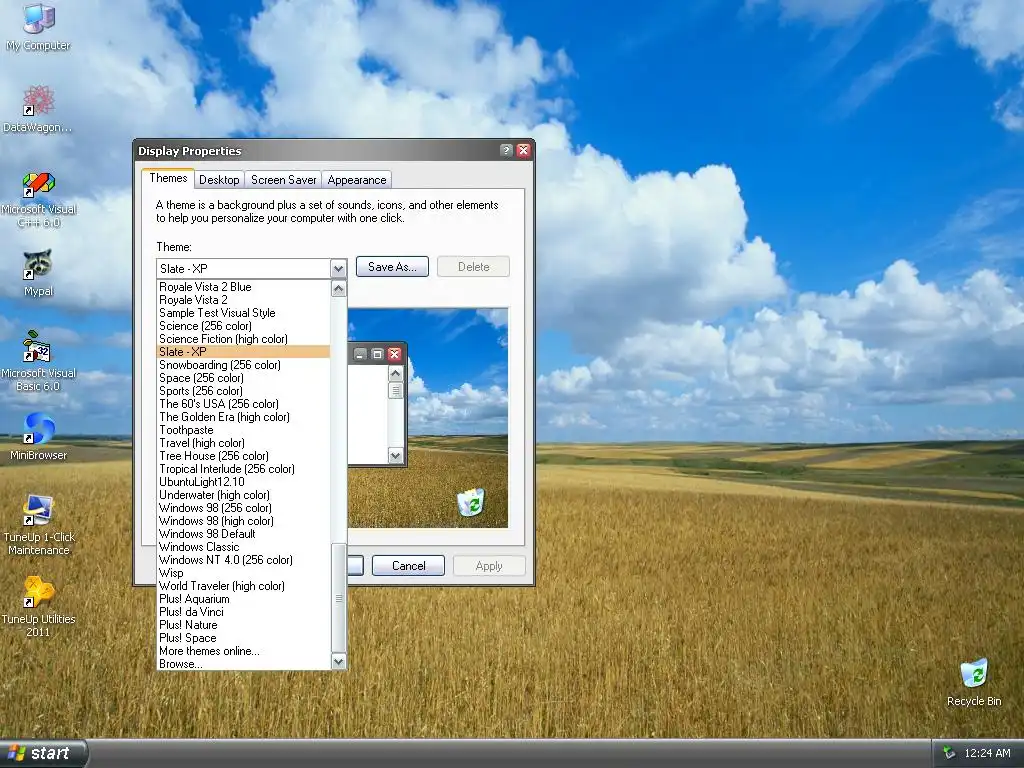
Task: Select Microsoft Visual Basic 6.0 shortcut
Action: coord(38,361)
